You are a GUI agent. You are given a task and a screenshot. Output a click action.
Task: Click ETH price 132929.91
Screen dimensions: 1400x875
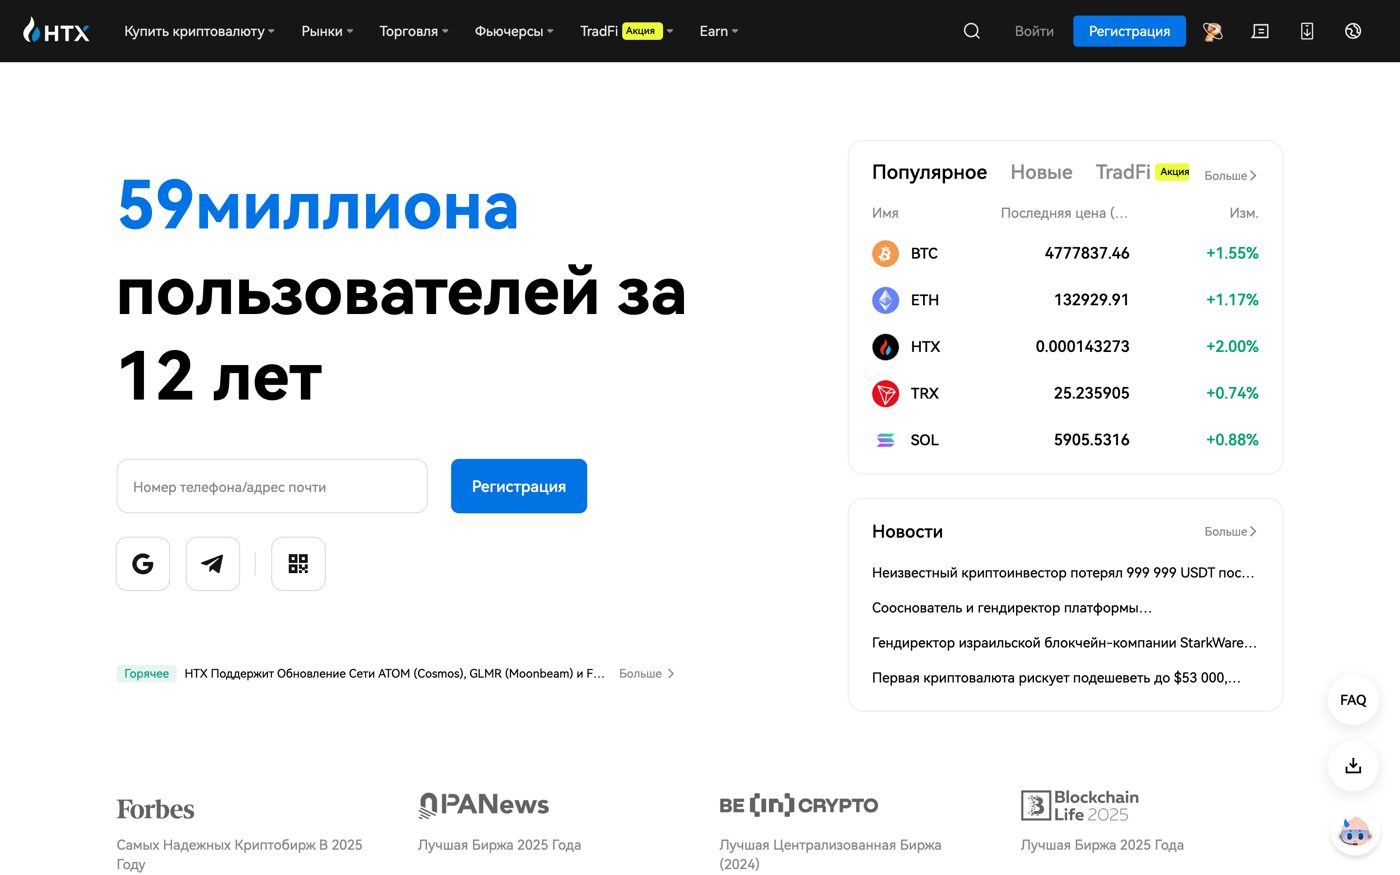tap(1091, 300)
